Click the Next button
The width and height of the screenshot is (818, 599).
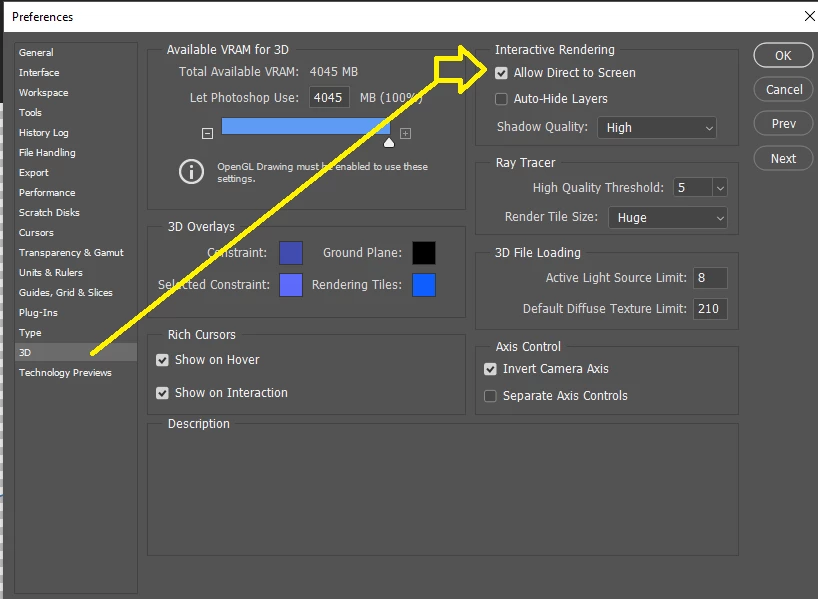pyautogui.click(x=783, y=159)
